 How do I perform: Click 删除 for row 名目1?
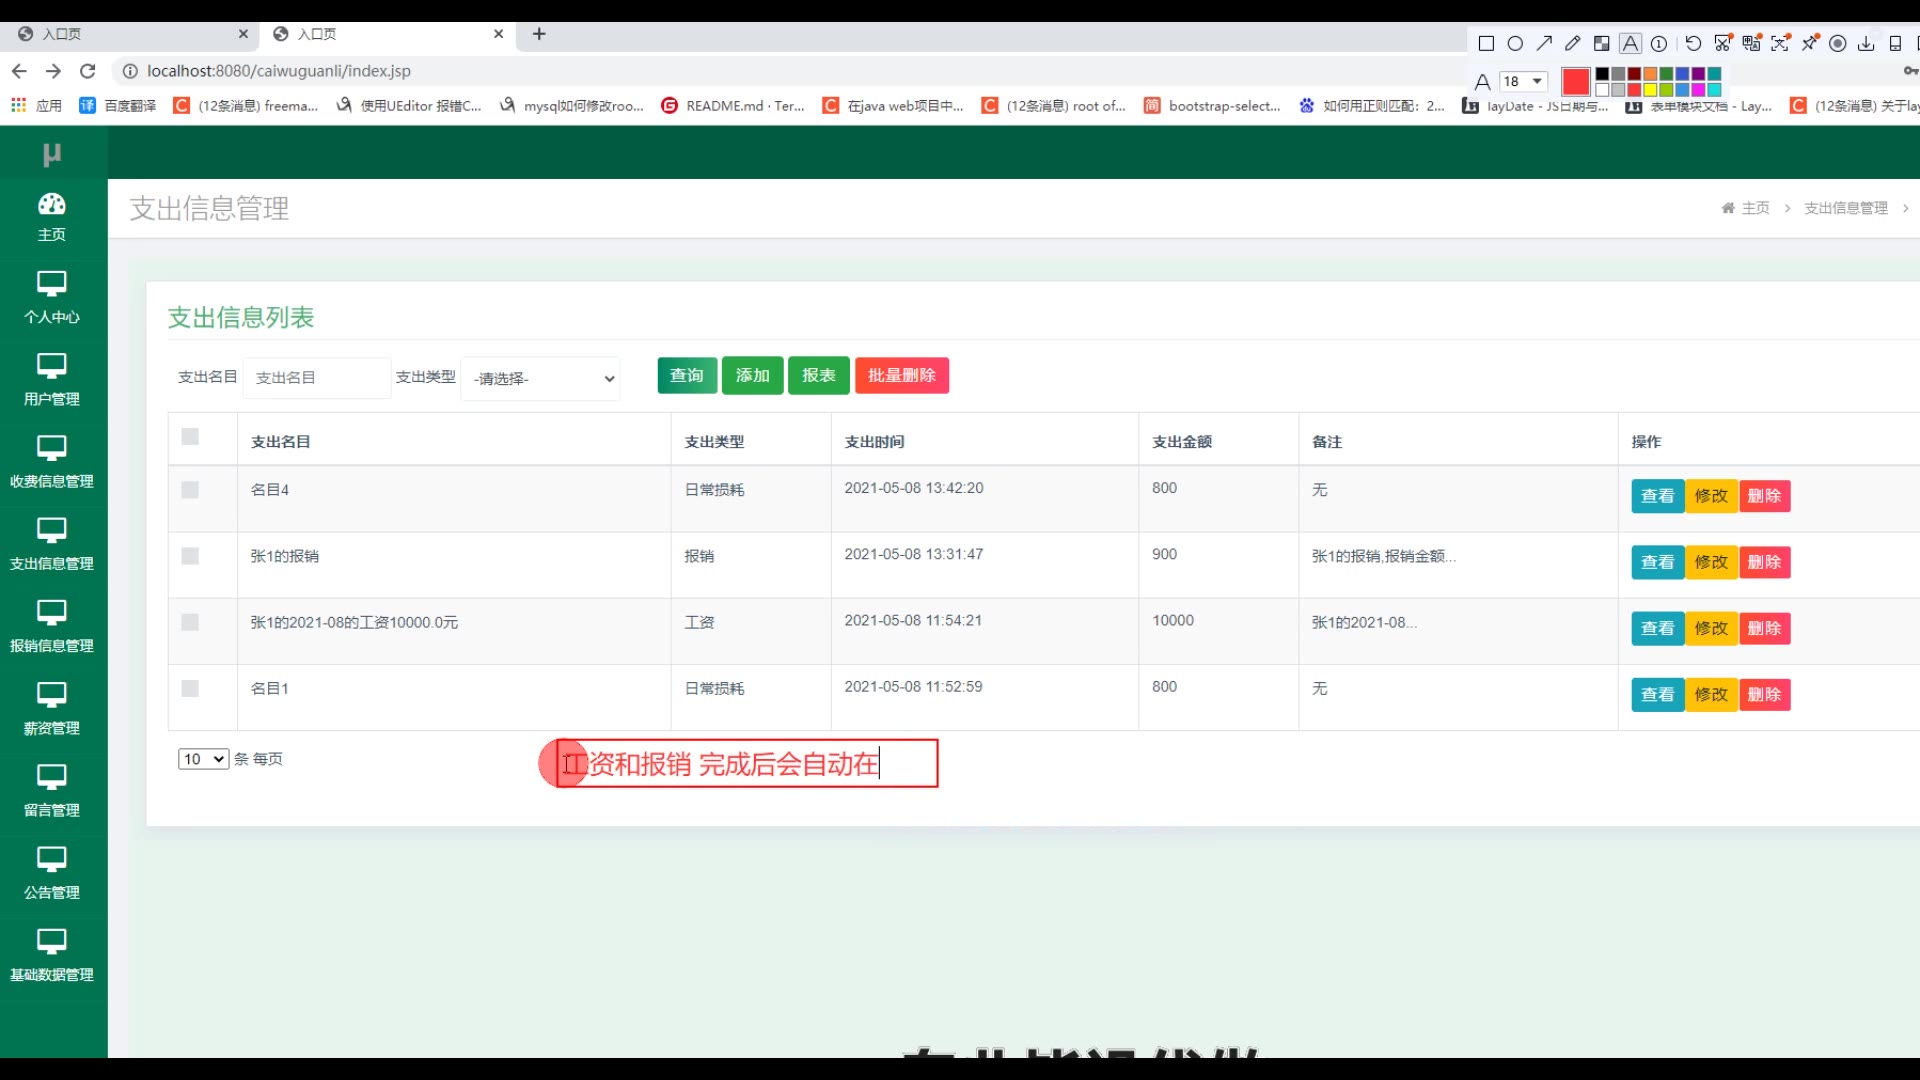(1764, 694)
